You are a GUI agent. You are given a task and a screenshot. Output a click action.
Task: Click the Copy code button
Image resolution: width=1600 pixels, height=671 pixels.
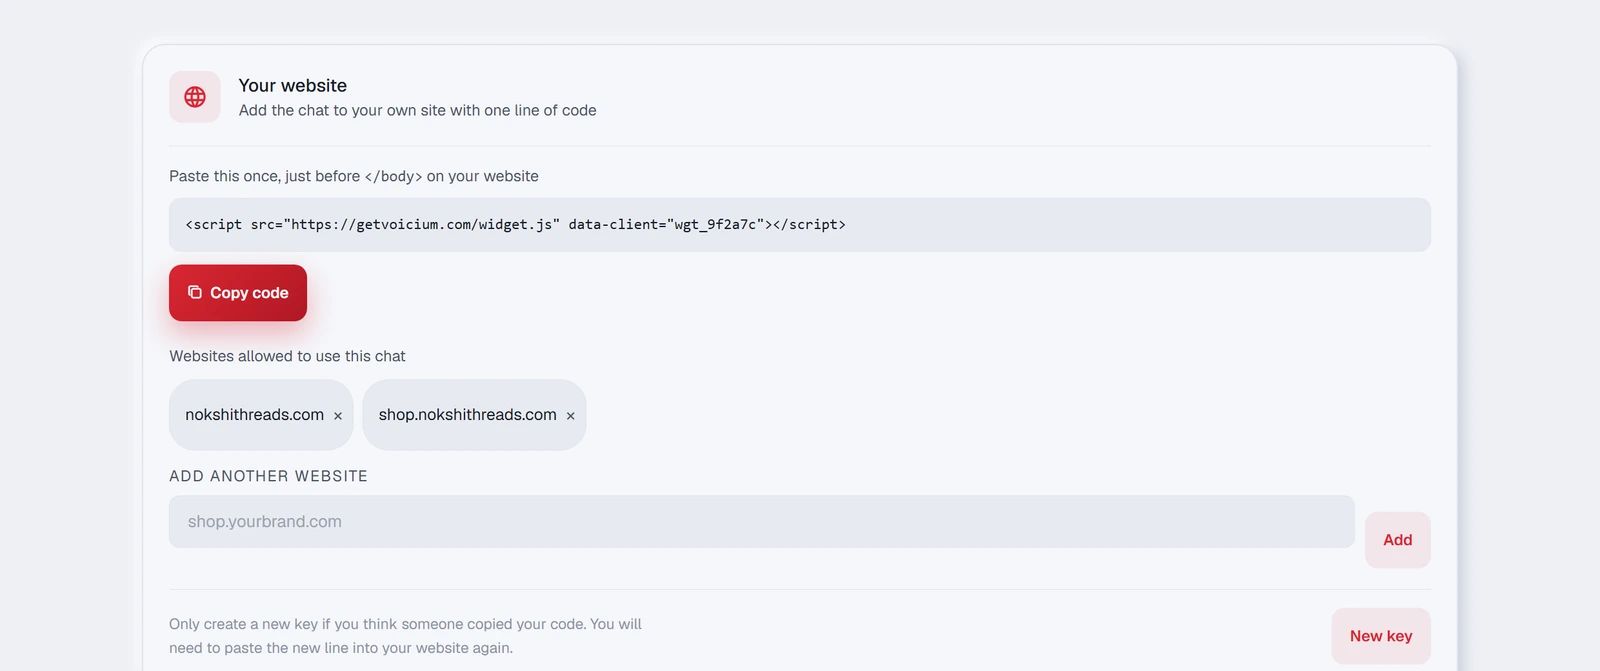pyautogui.click(x=238, y=293)
